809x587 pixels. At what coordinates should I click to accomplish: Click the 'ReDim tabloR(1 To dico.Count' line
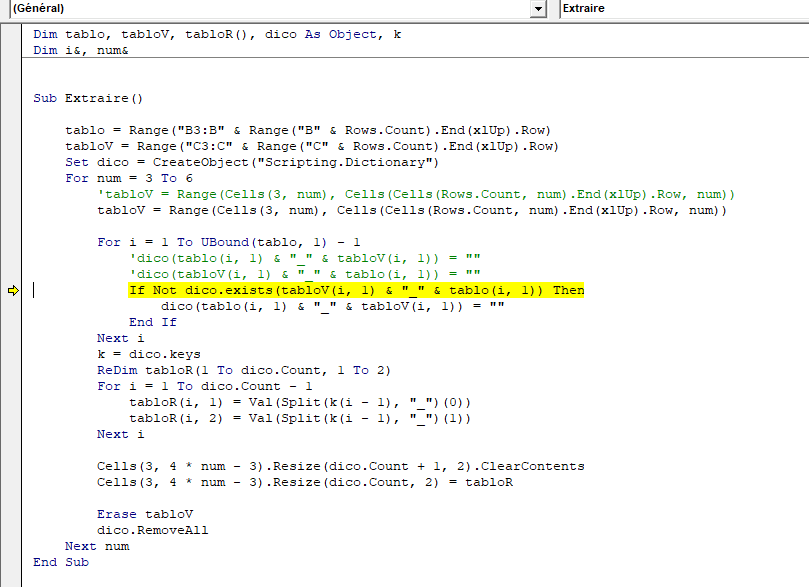244,370
